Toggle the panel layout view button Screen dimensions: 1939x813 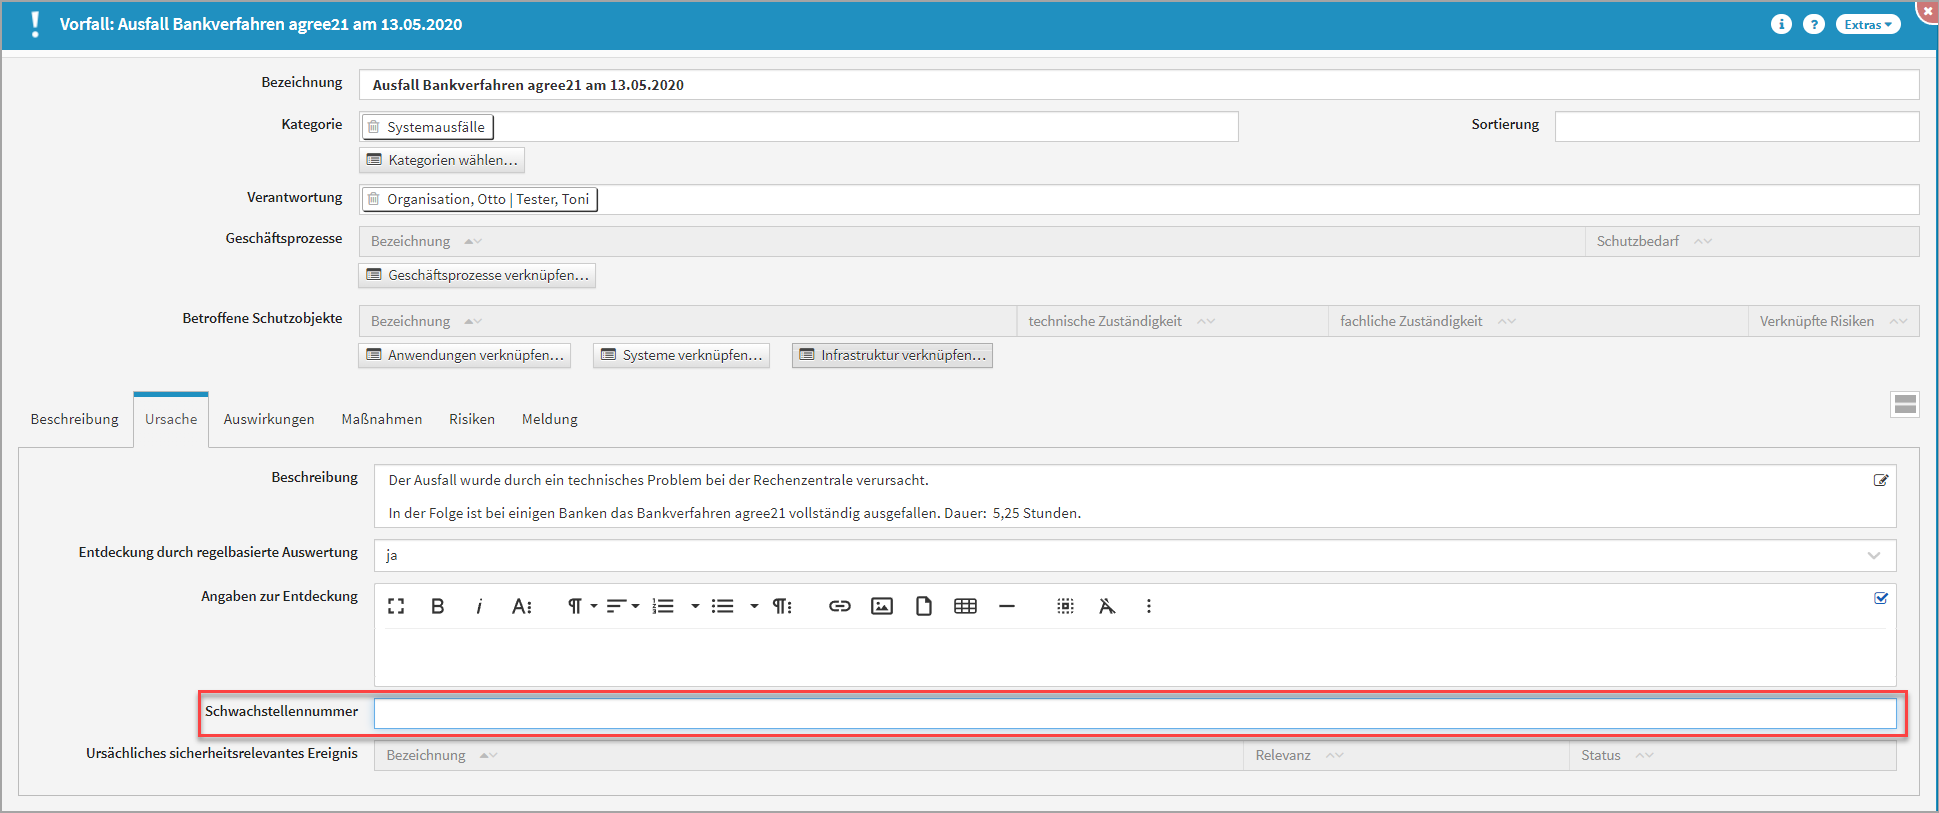tap(1905, 404)
